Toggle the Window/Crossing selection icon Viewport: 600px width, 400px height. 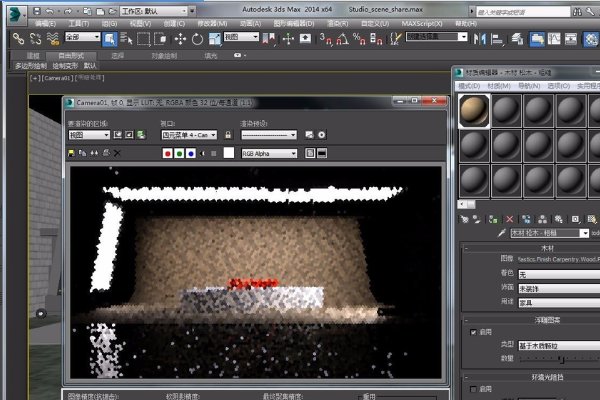click(160, 39)
